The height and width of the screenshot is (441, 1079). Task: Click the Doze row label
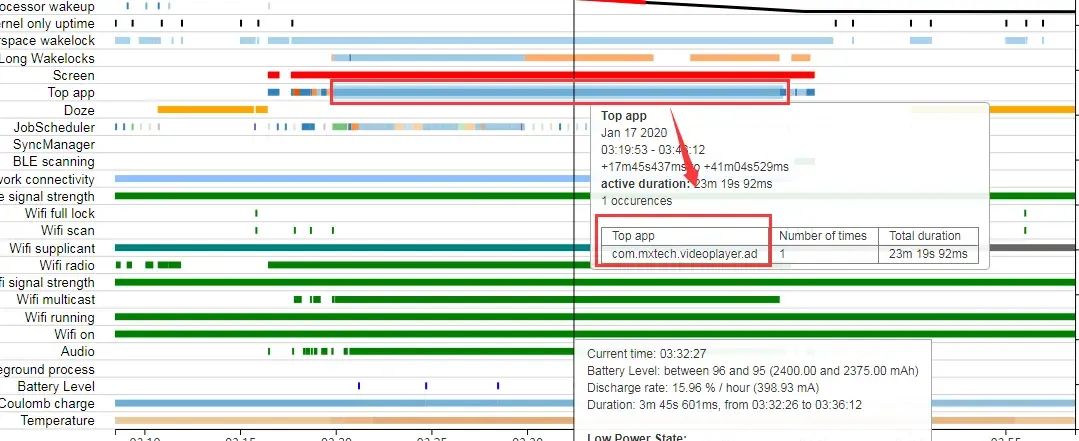click(x=79, y=110)
